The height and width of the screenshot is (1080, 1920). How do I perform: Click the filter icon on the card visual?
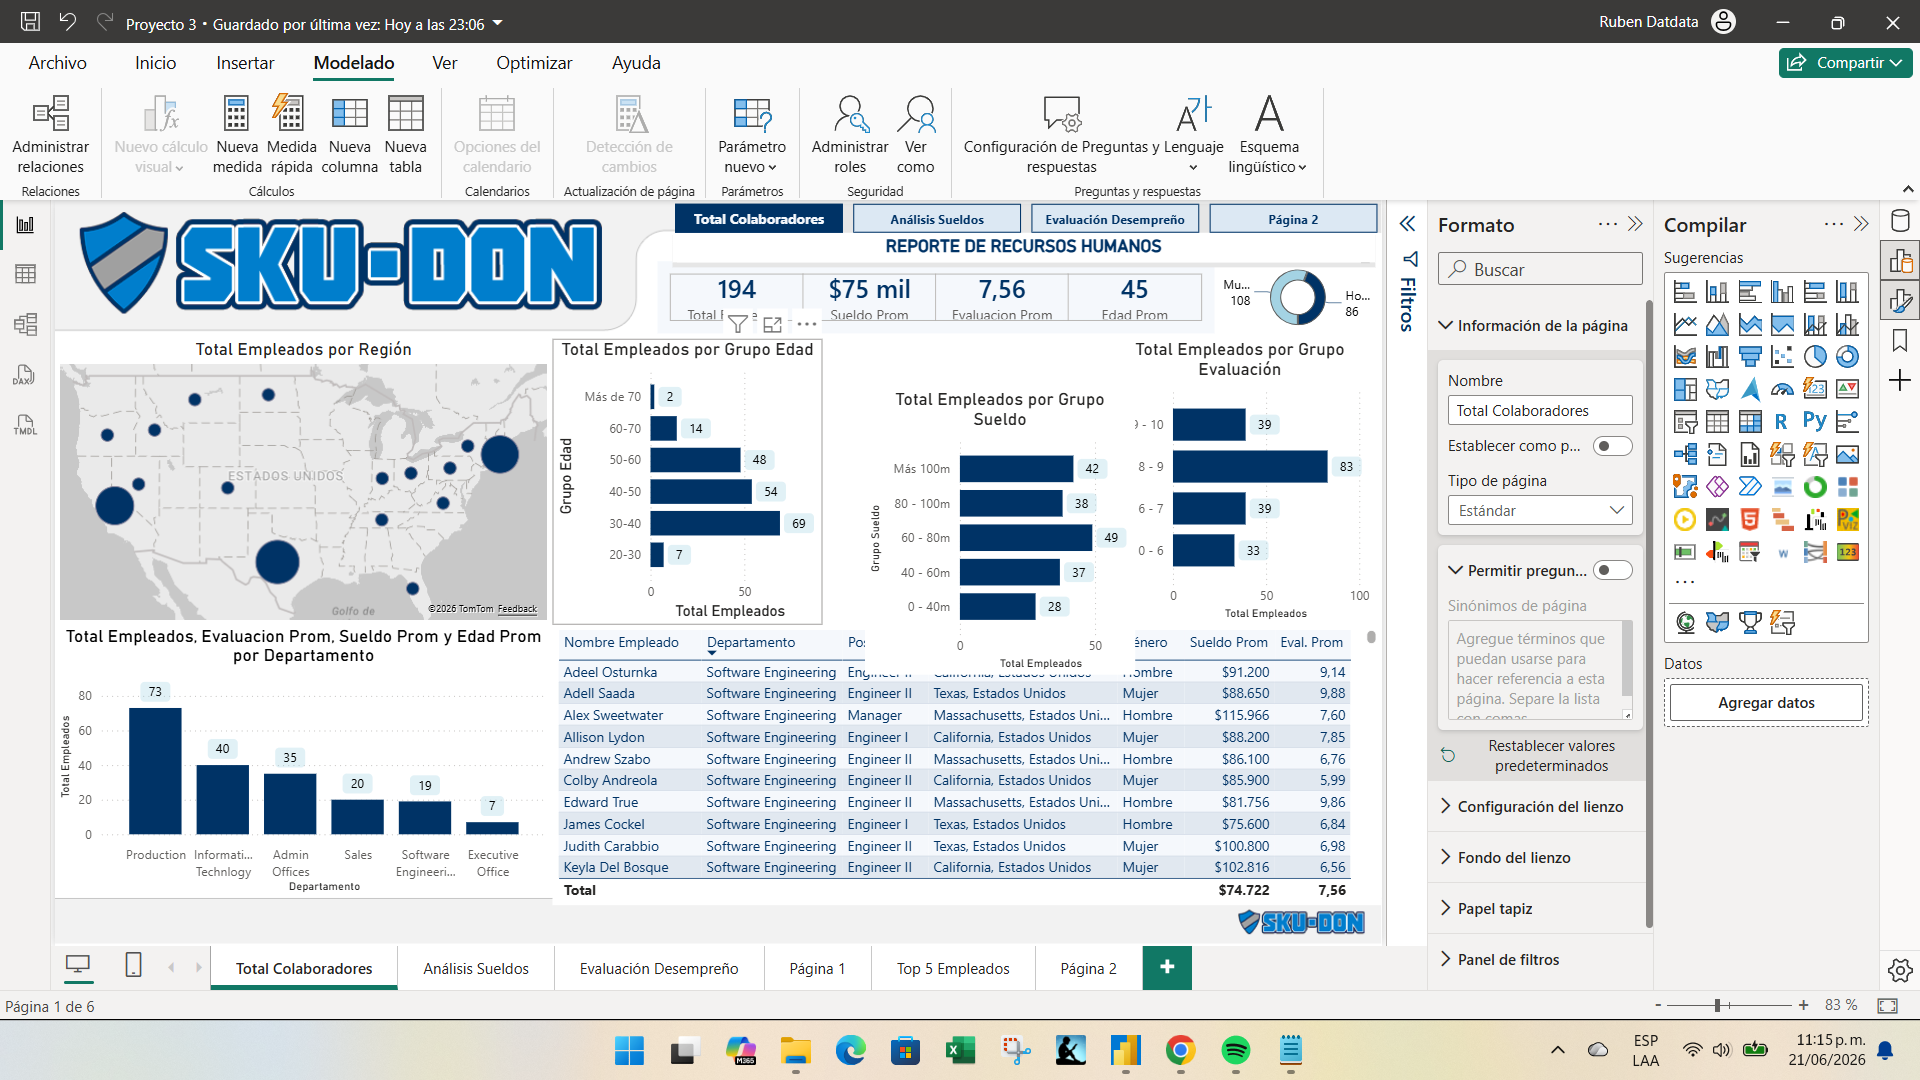(738, 324)
